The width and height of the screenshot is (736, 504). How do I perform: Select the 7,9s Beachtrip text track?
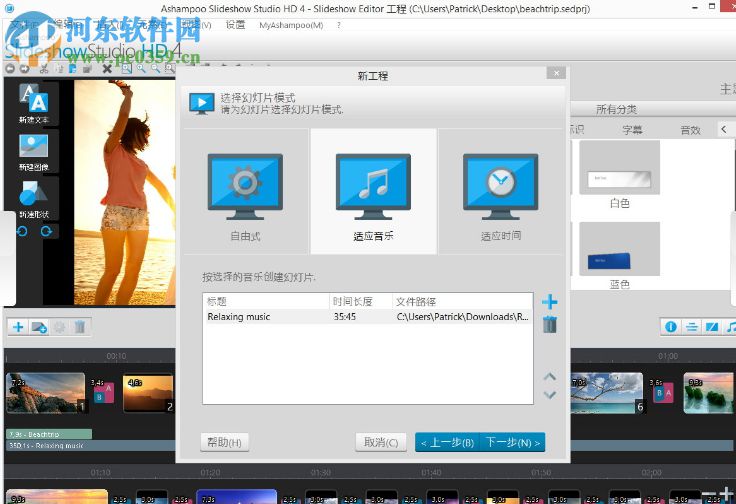pyautogui.click(x=49, y=434)
